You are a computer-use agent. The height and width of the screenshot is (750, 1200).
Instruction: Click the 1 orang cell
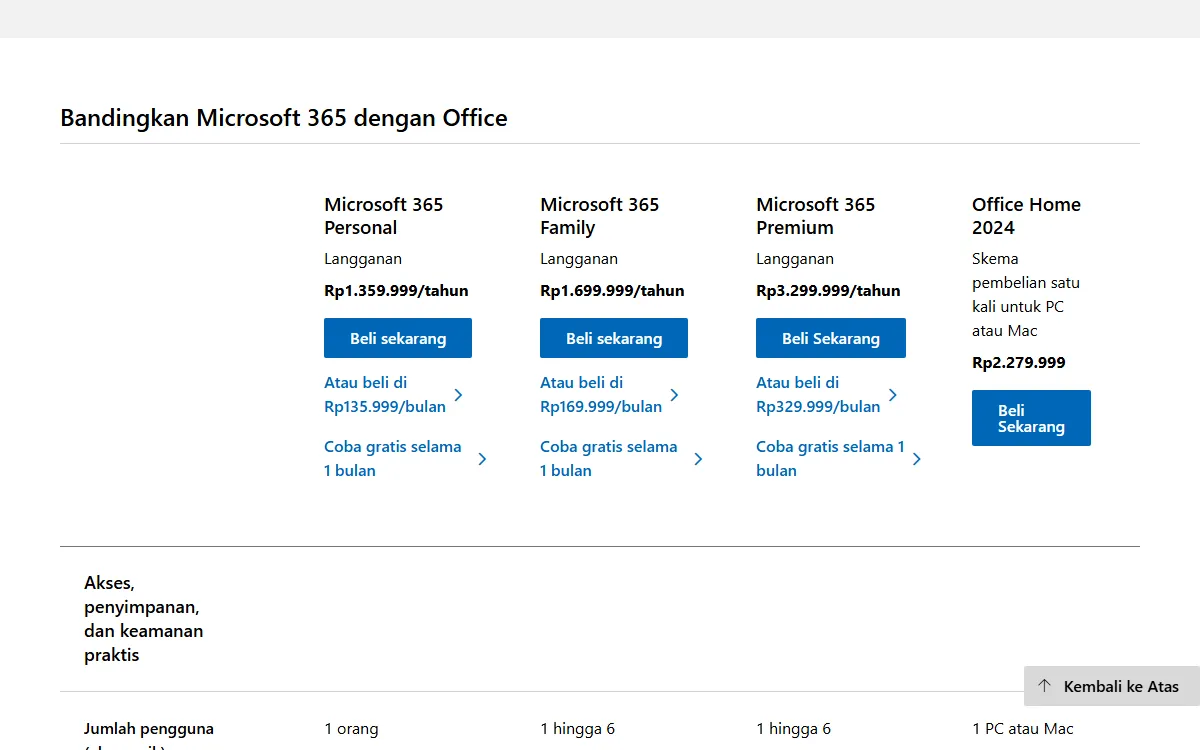(351, 729)
